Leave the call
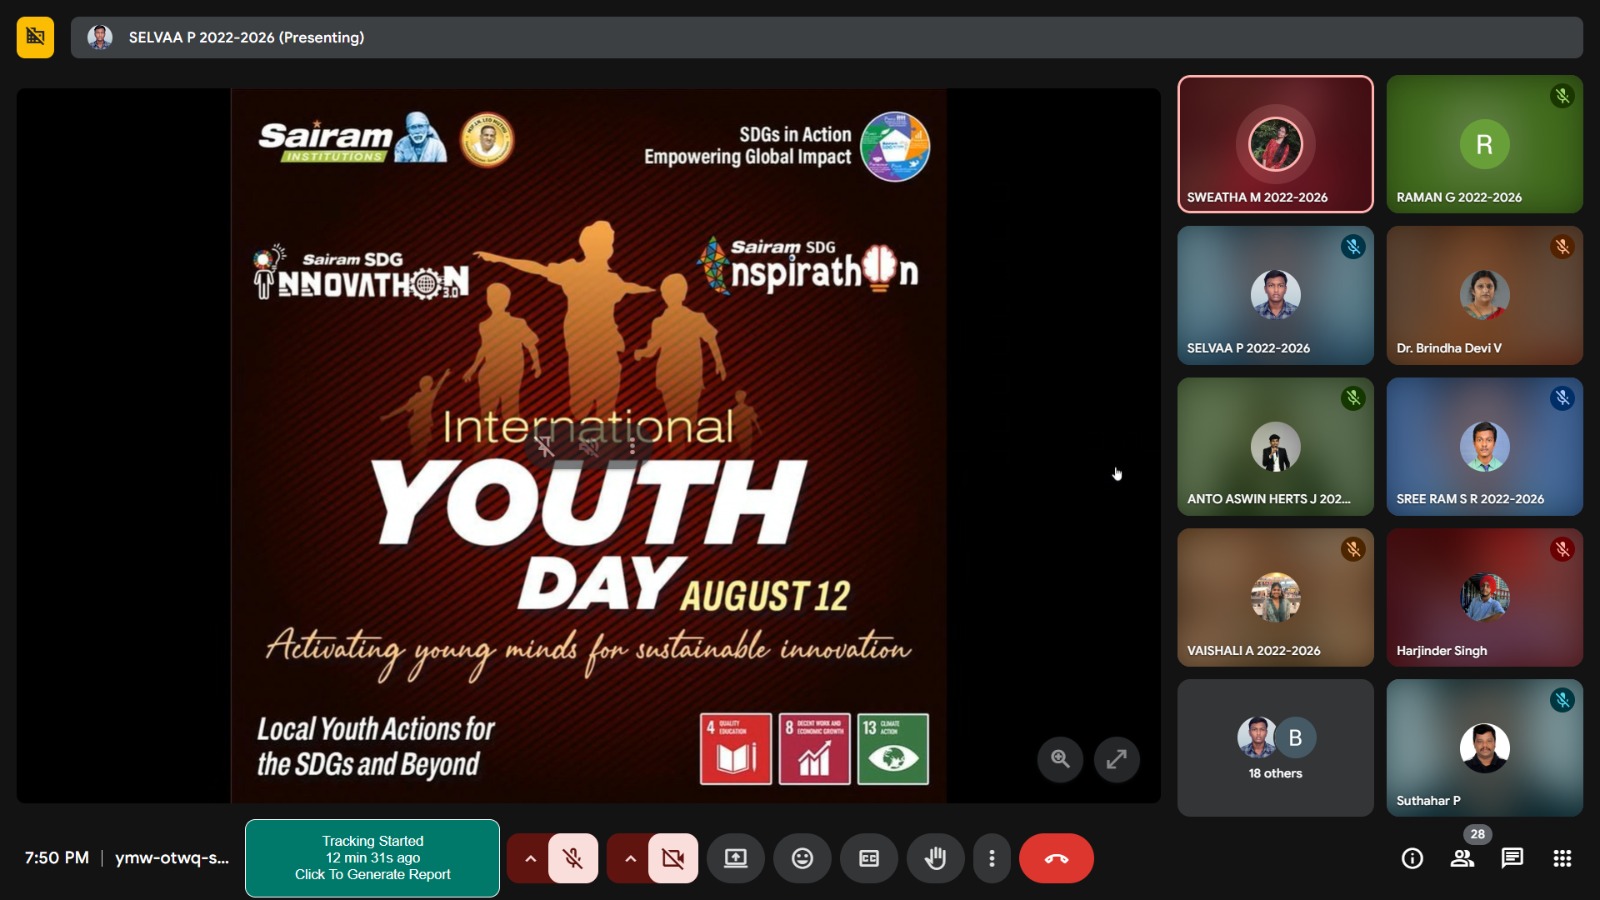 (1056, 858)
